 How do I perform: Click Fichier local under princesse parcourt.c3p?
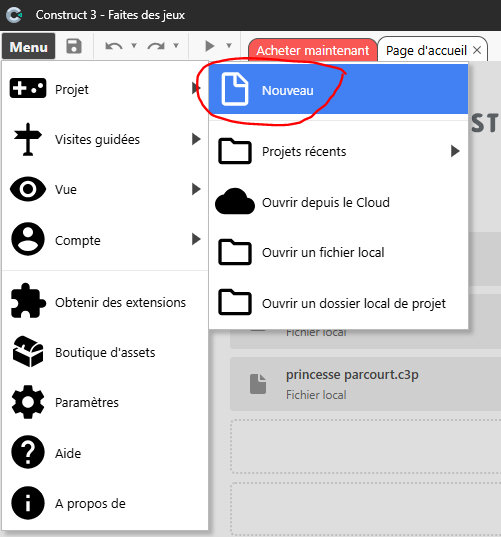tap(316, 395)
